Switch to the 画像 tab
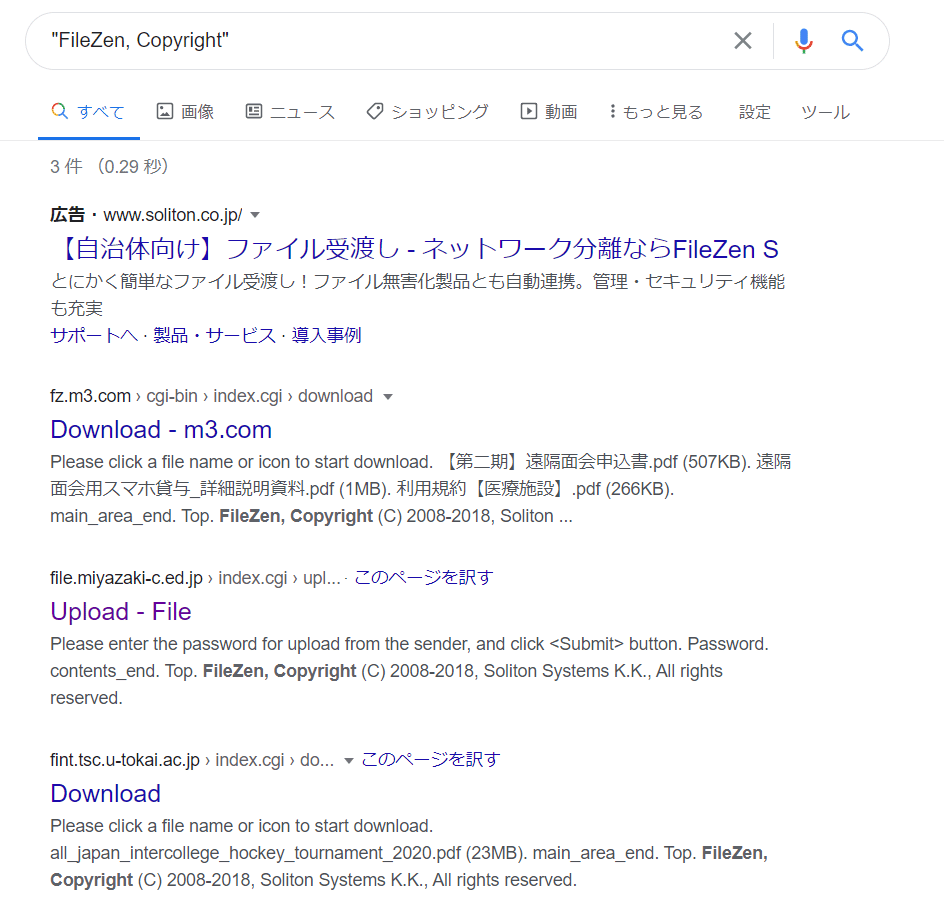 click(x=185, y=112)
